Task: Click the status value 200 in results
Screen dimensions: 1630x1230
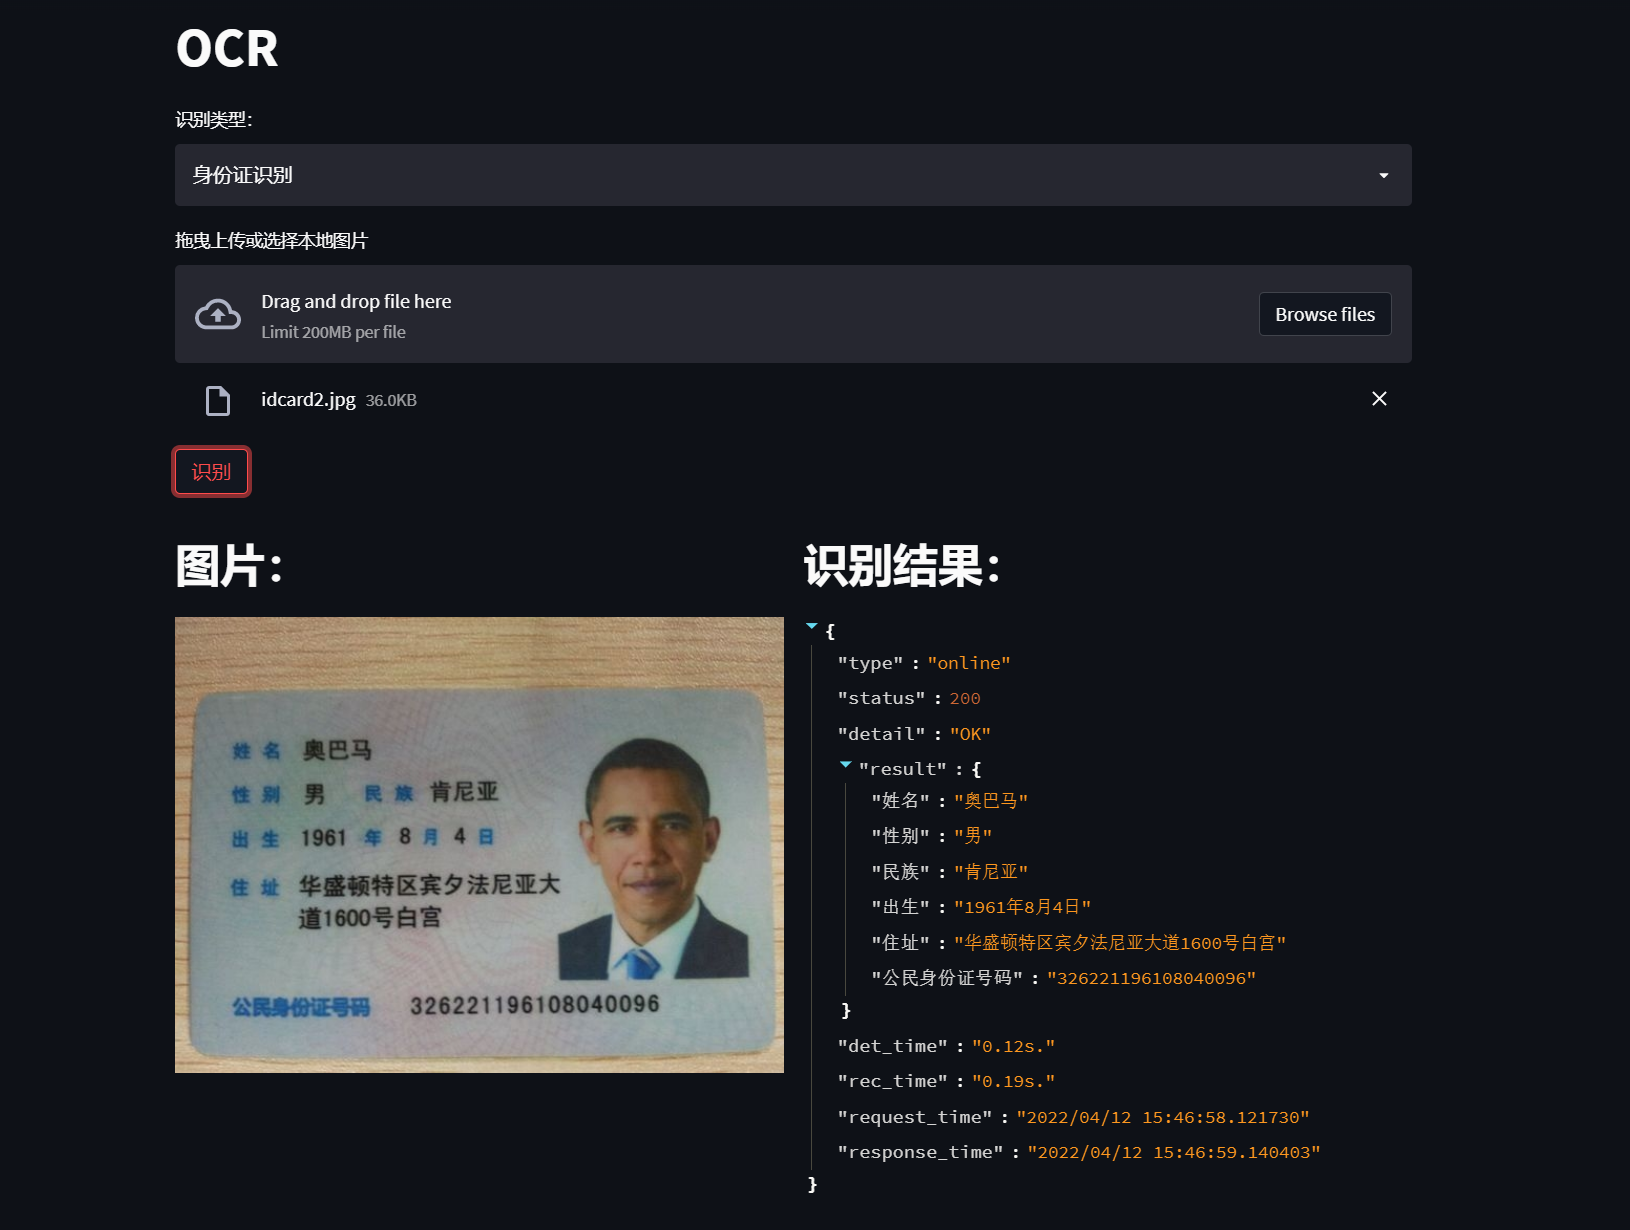Action: (965, 698)
